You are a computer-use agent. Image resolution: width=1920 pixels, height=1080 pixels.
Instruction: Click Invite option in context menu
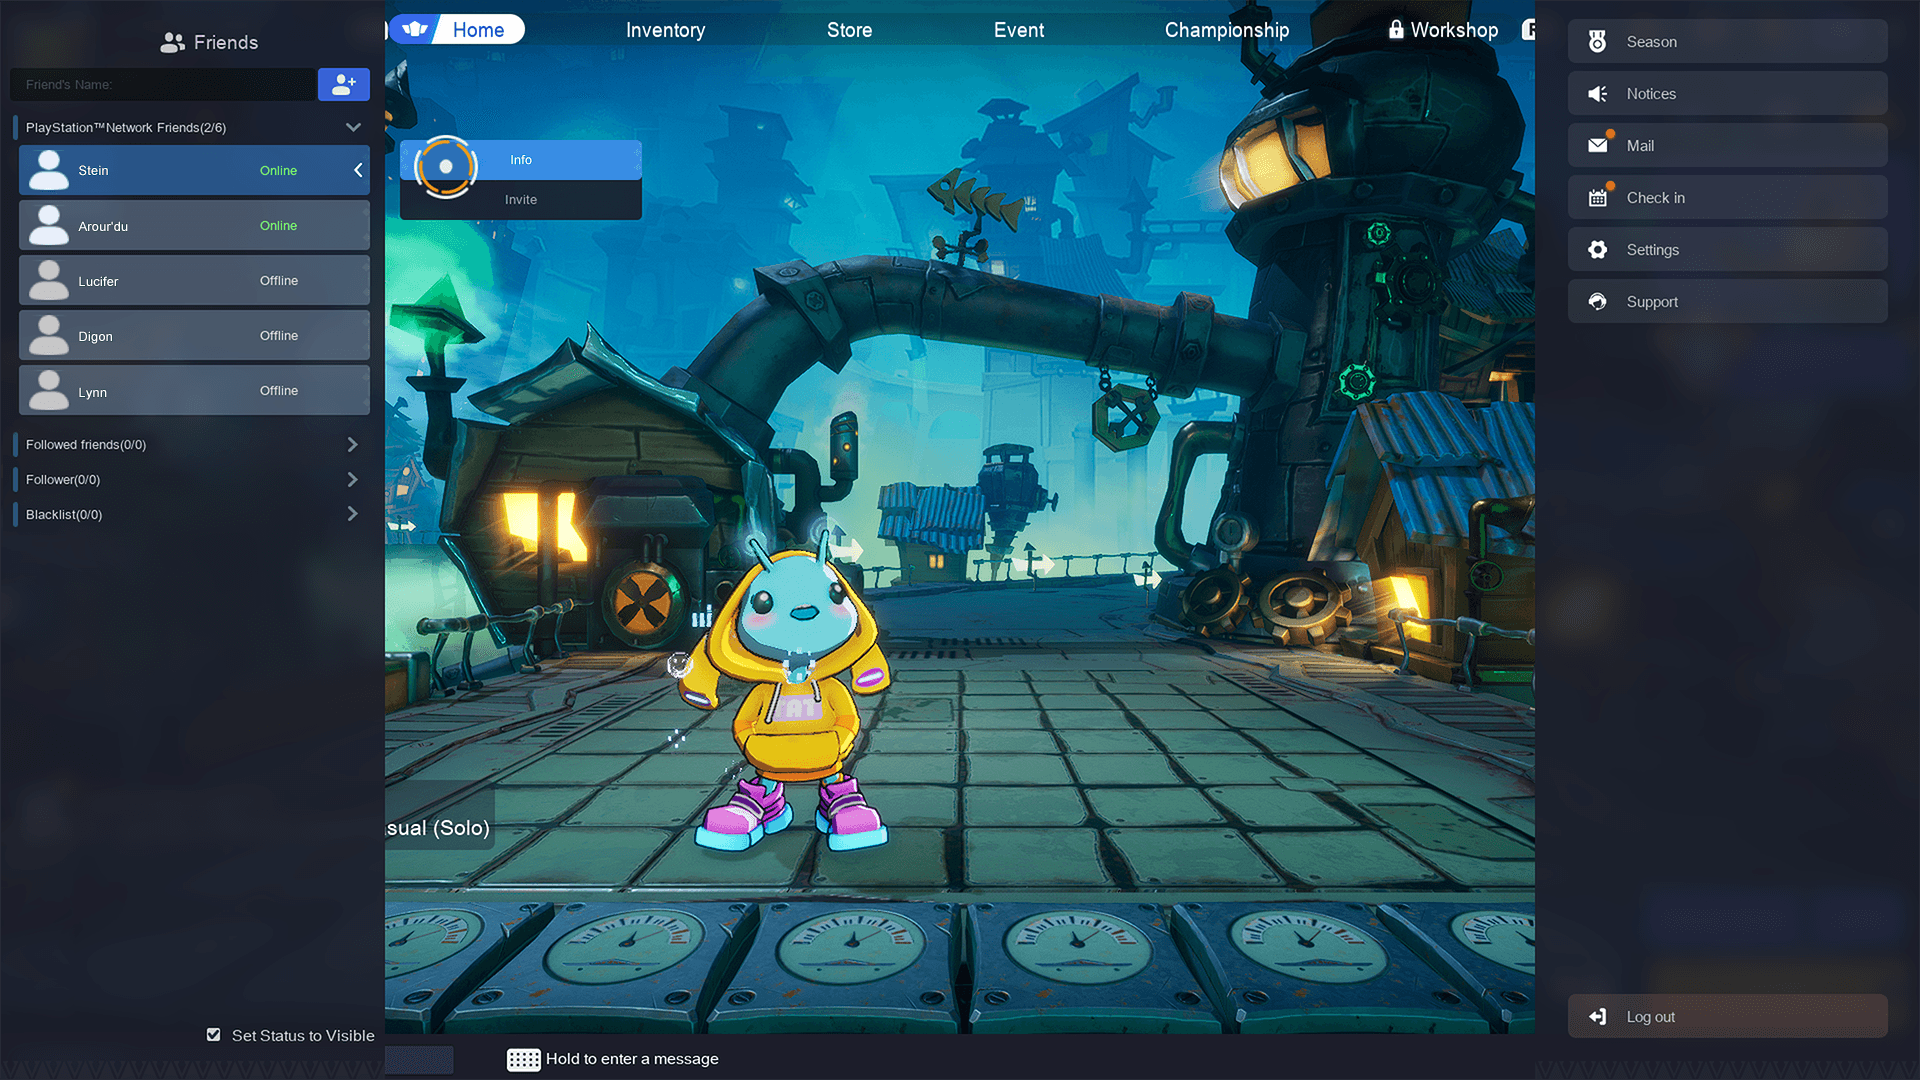[x=521, y=199]
